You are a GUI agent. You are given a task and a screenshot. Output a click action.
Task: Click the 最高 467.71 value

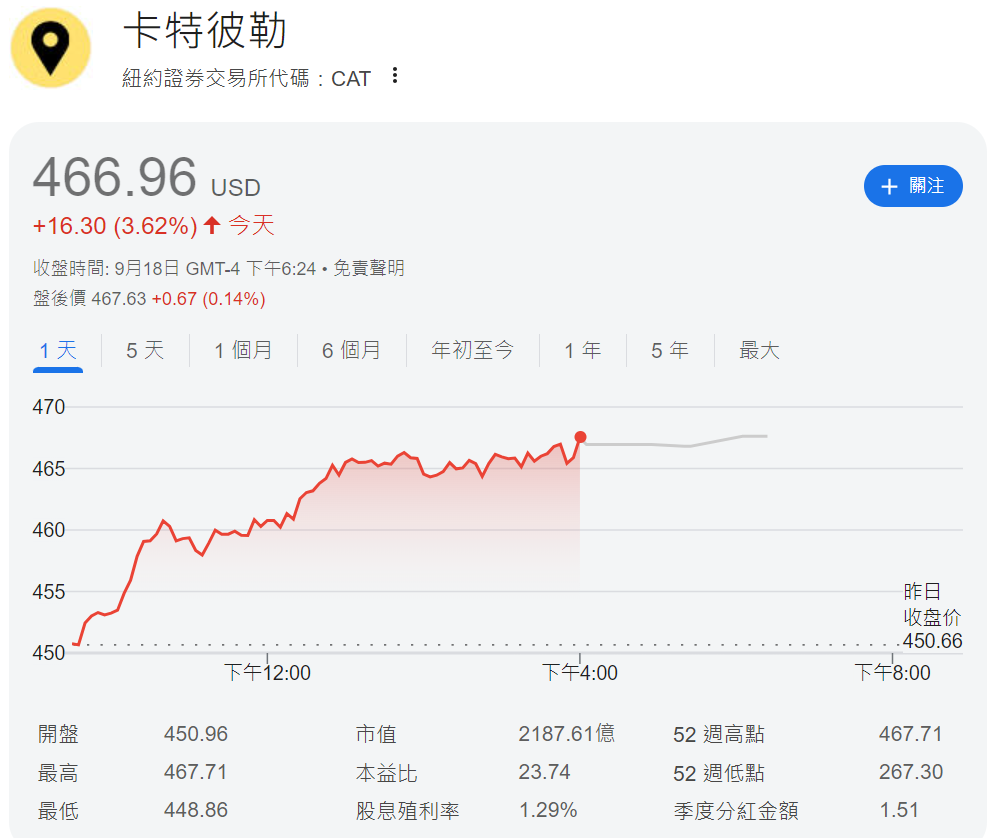tap(196, 772)
